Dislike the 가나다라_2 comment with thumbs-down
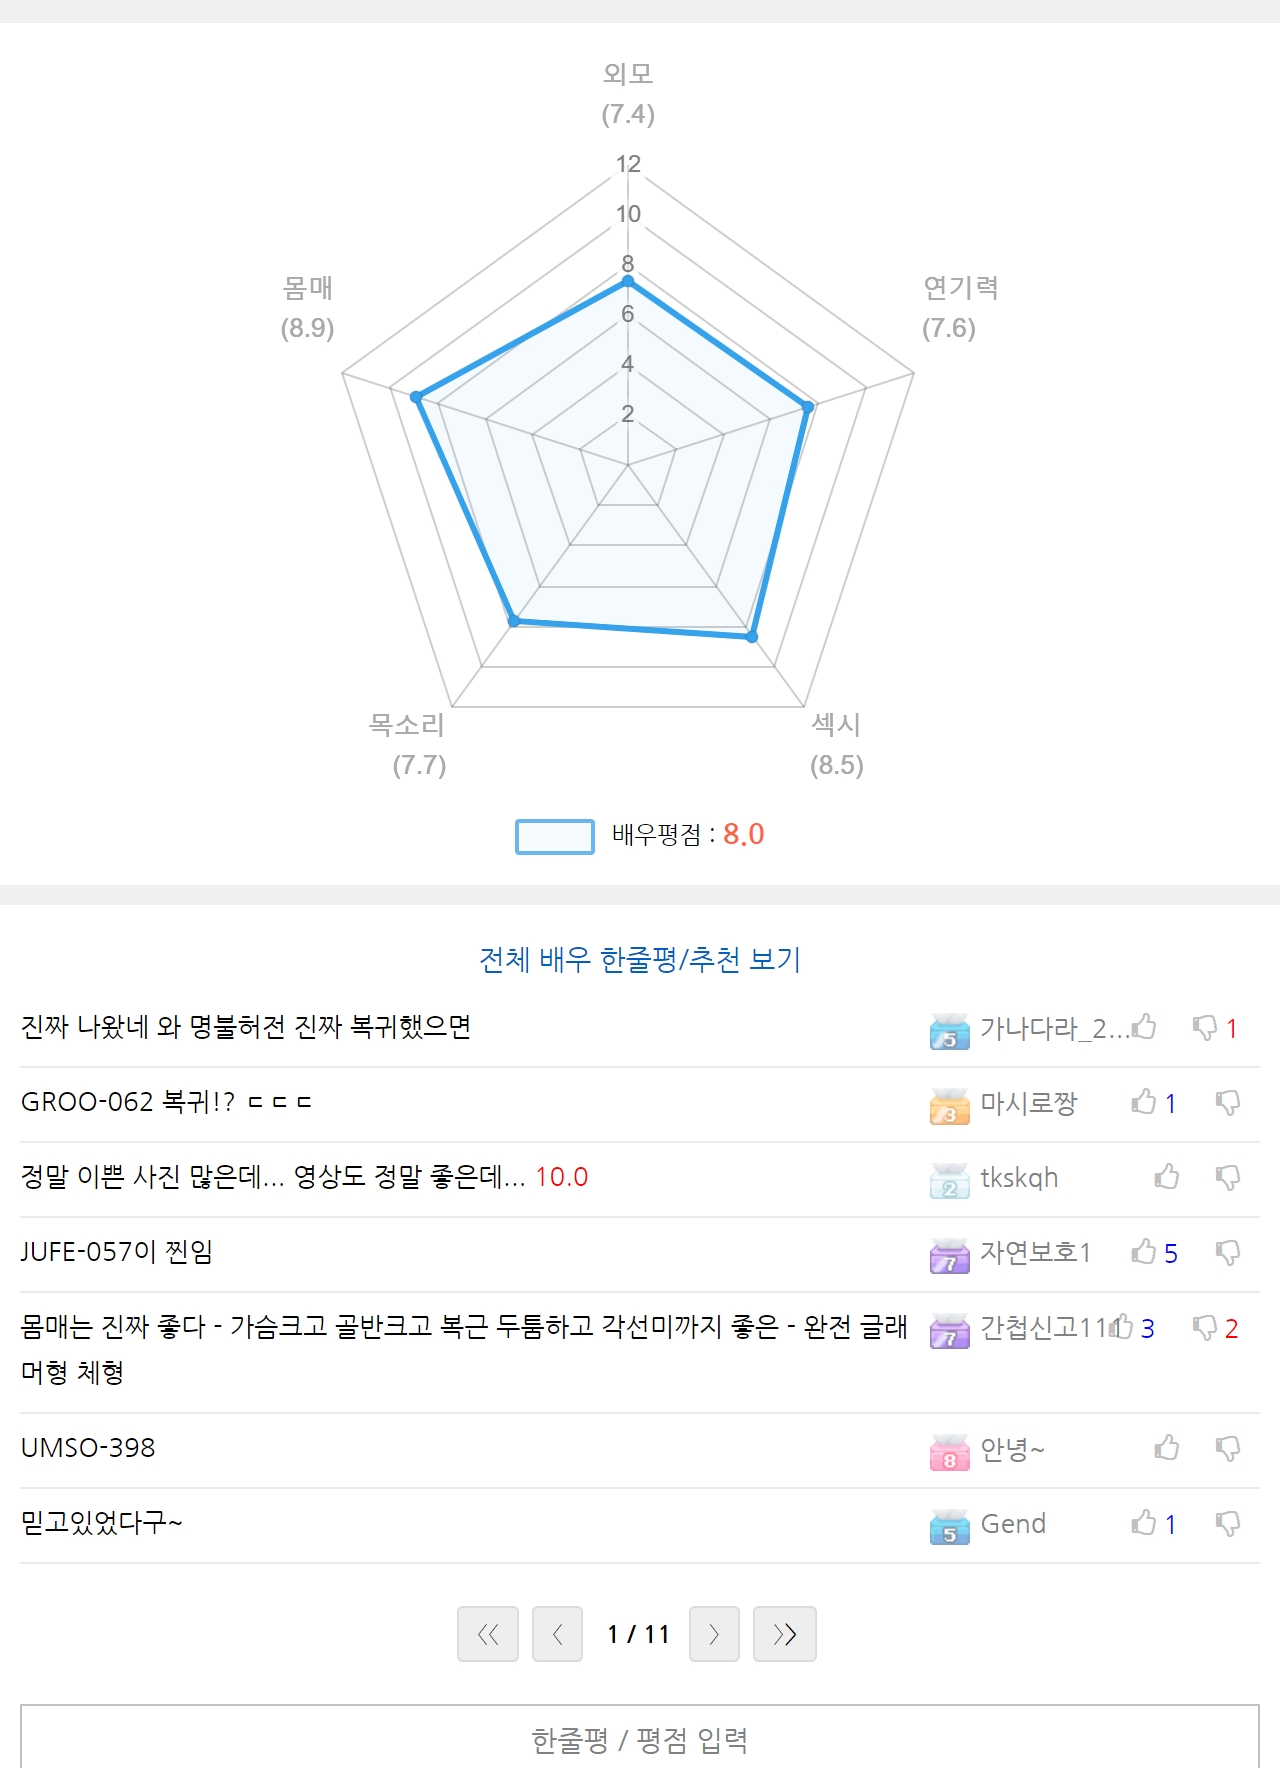This screenshot has width=1280, height=1768. click(1204, 1027)
